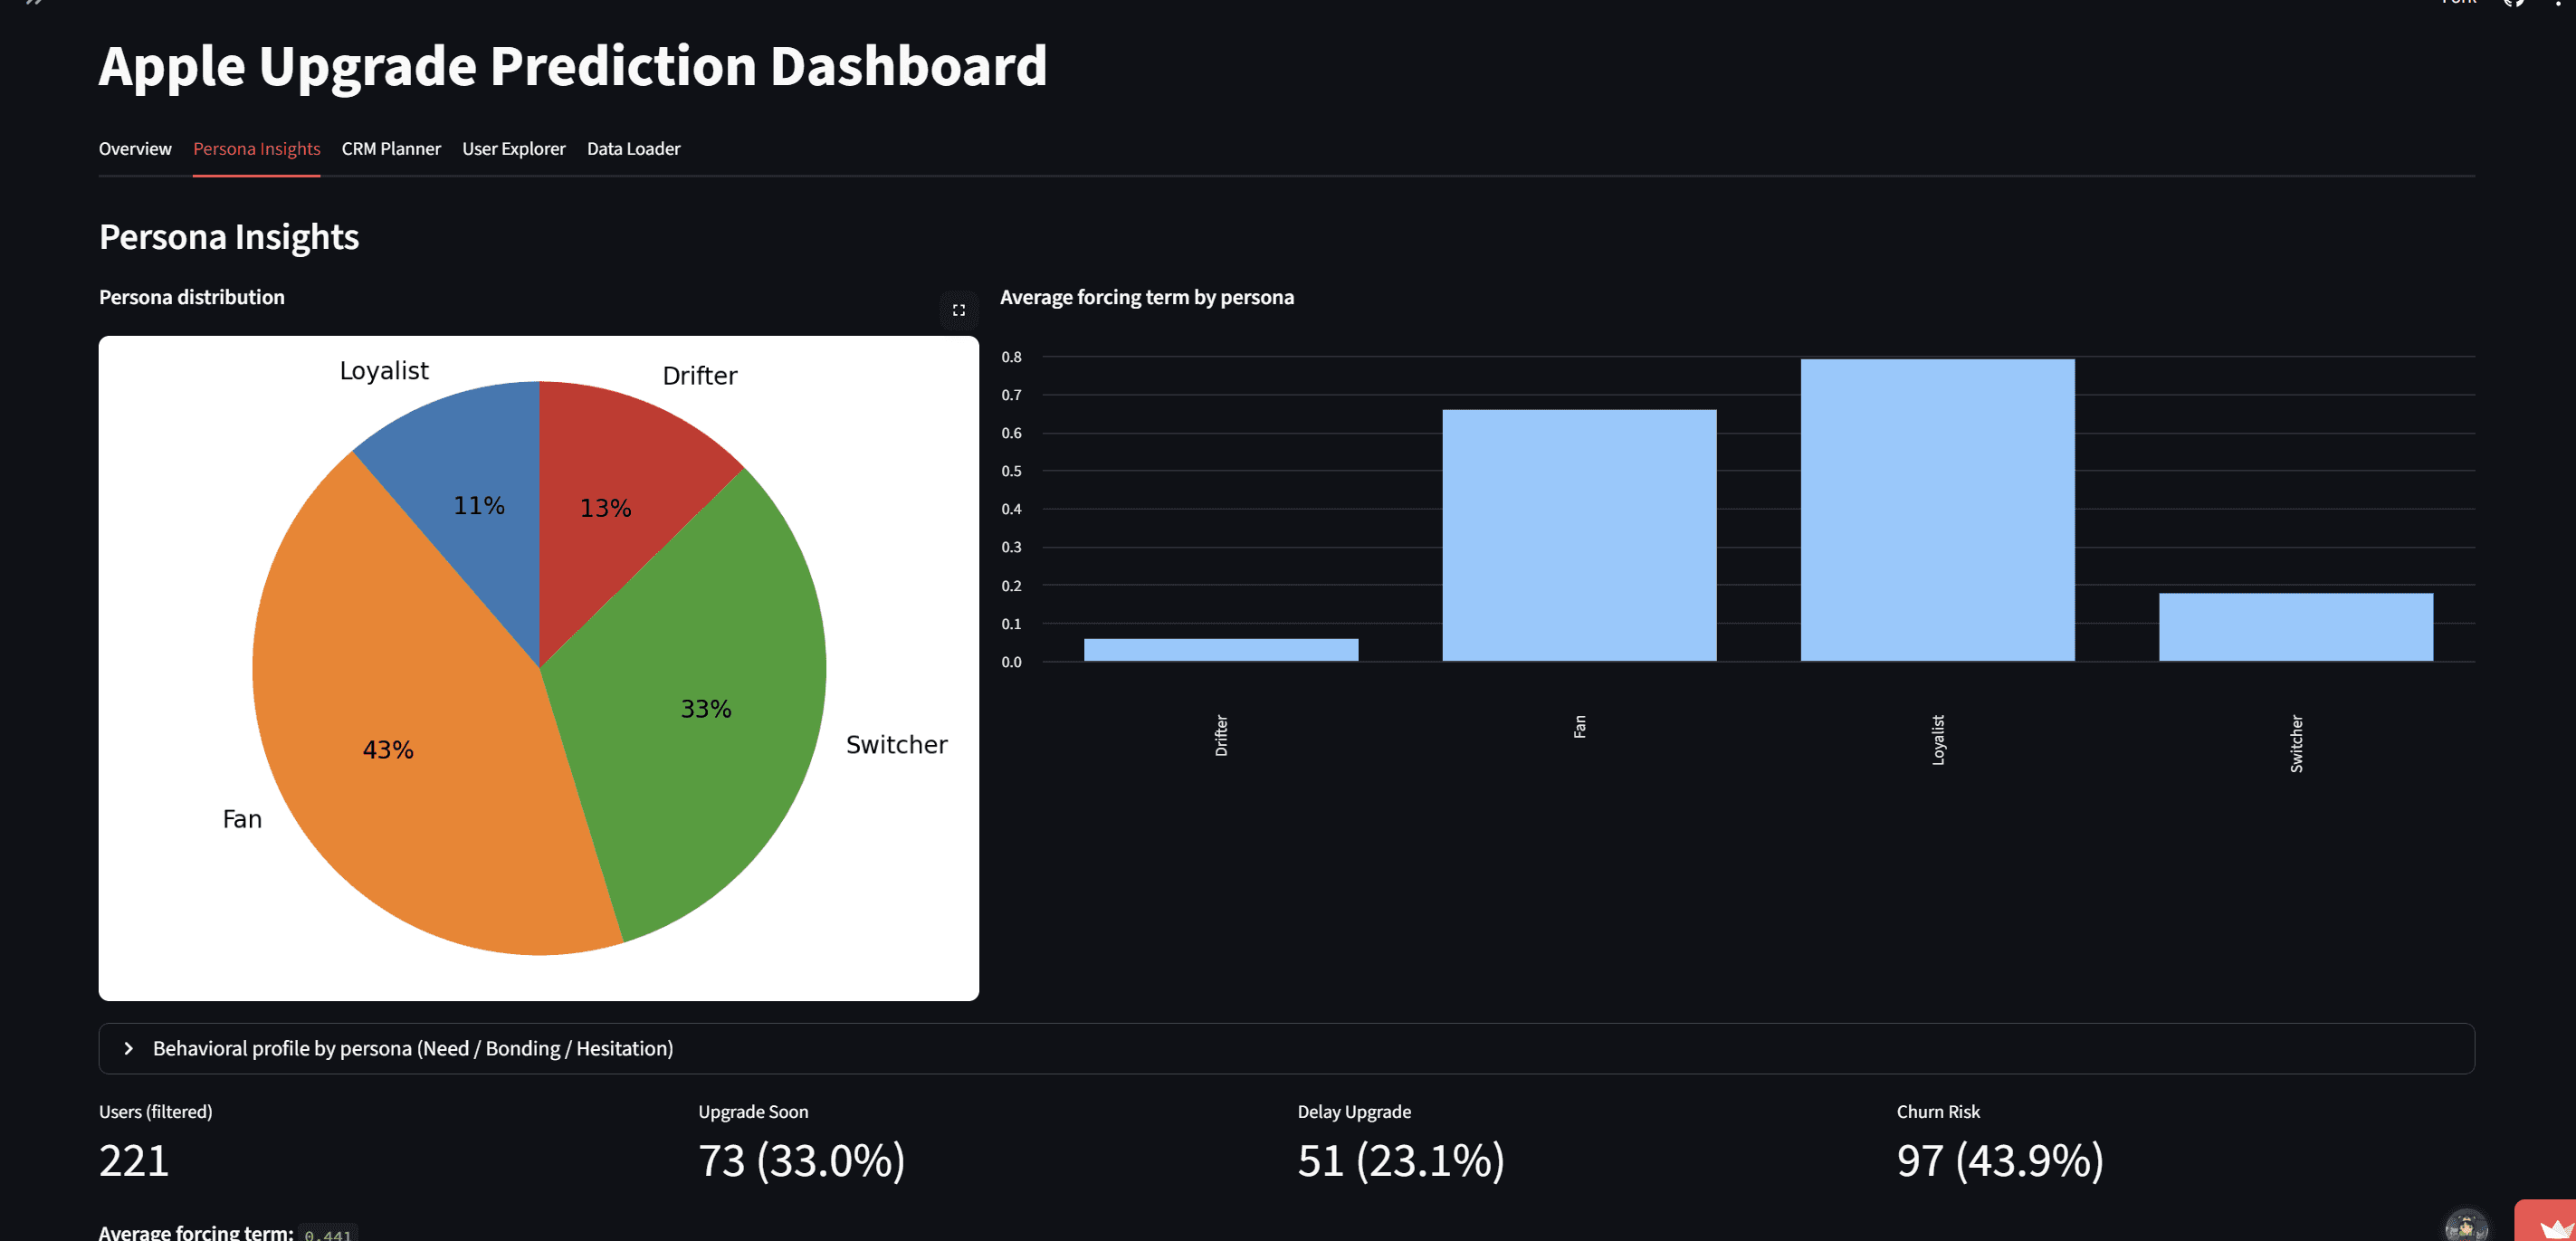Click the "Delay Upgrade" metric label
Screen dimensions: 2576x1241
coord(1354,1112)
